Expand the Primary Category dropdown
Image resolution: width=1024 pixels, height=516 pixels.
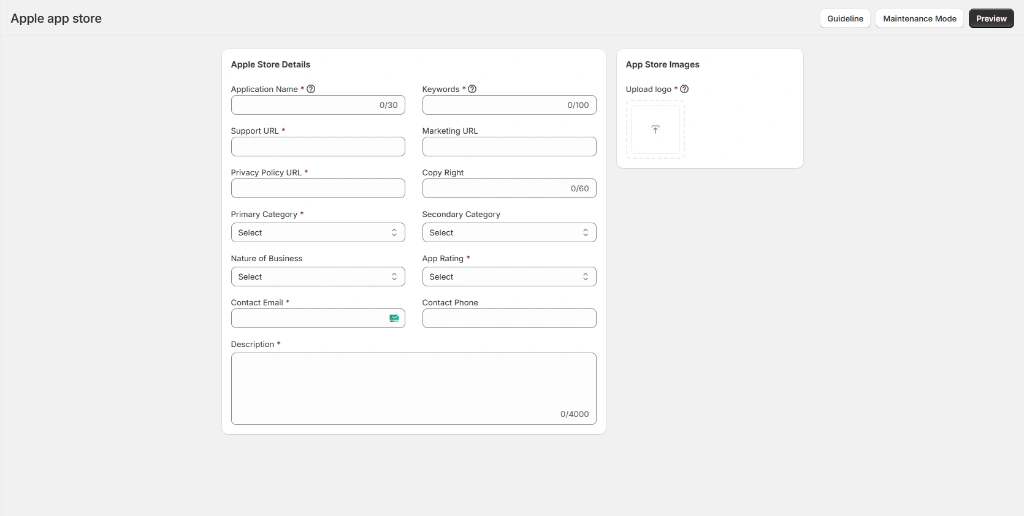click(318, 233)
